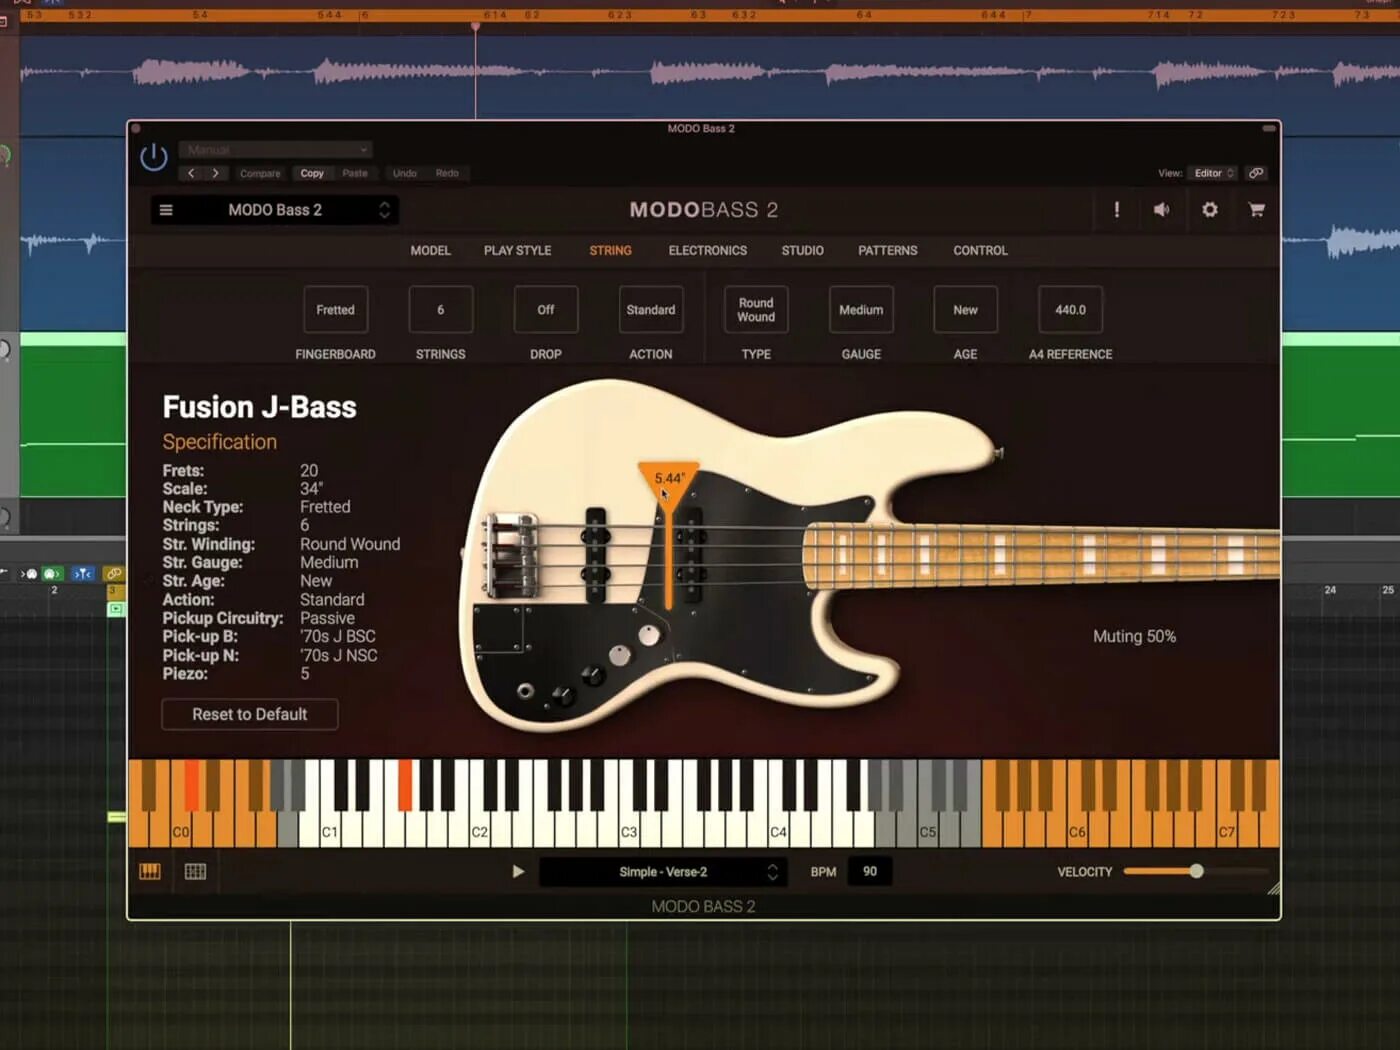Click the speaker audio icon
1400x1050 pixels.
click(1161, 210)
